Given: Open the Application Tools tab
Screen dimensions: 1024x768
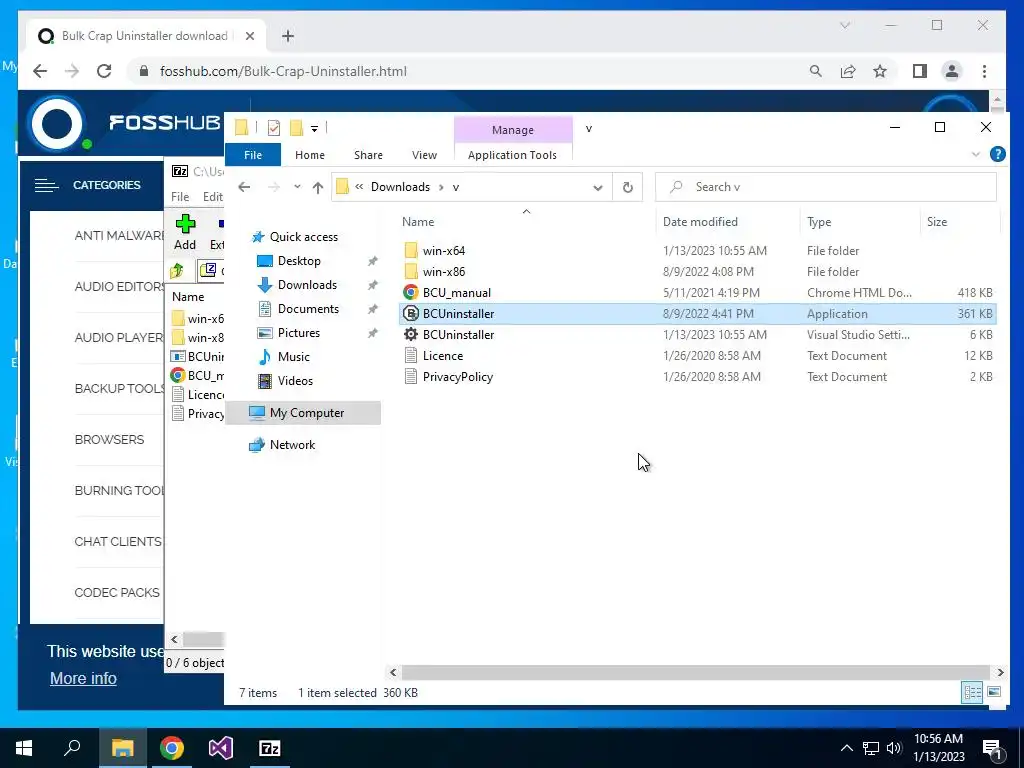Looking at the screenshot, I should point(512,155).
